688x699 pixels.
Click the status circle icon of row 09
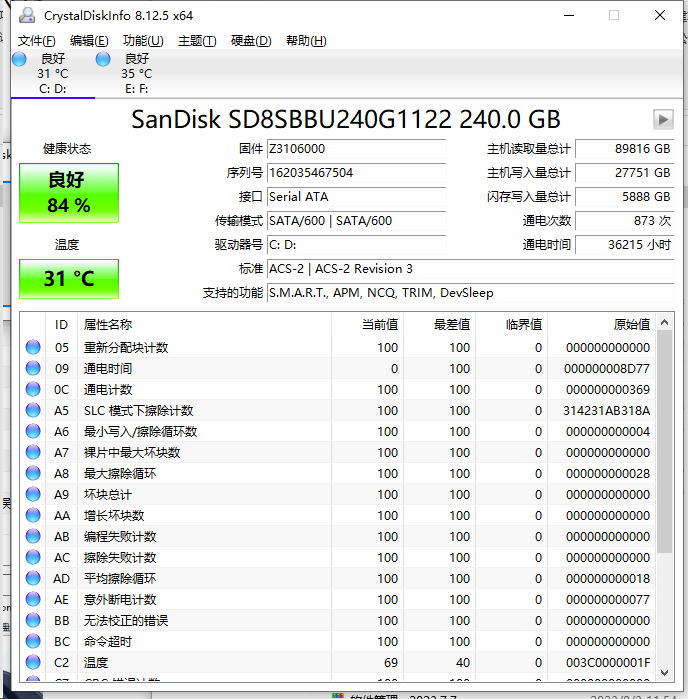33,368
